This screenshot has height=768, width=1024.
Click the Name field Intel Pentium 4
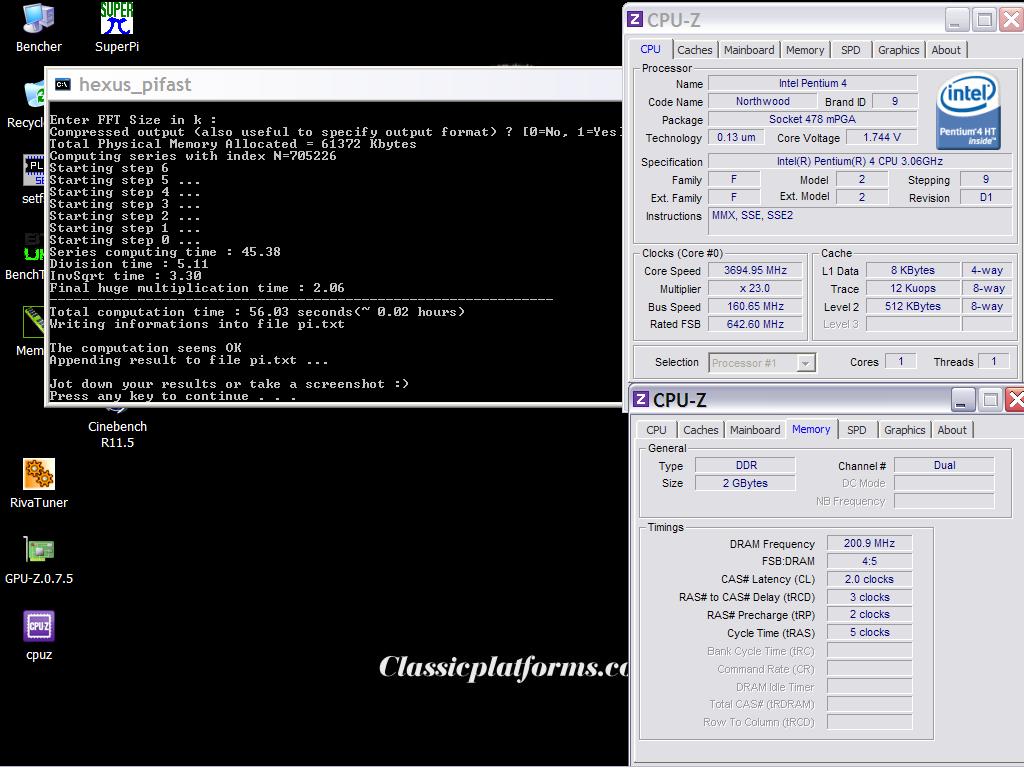tap(812, 83)
